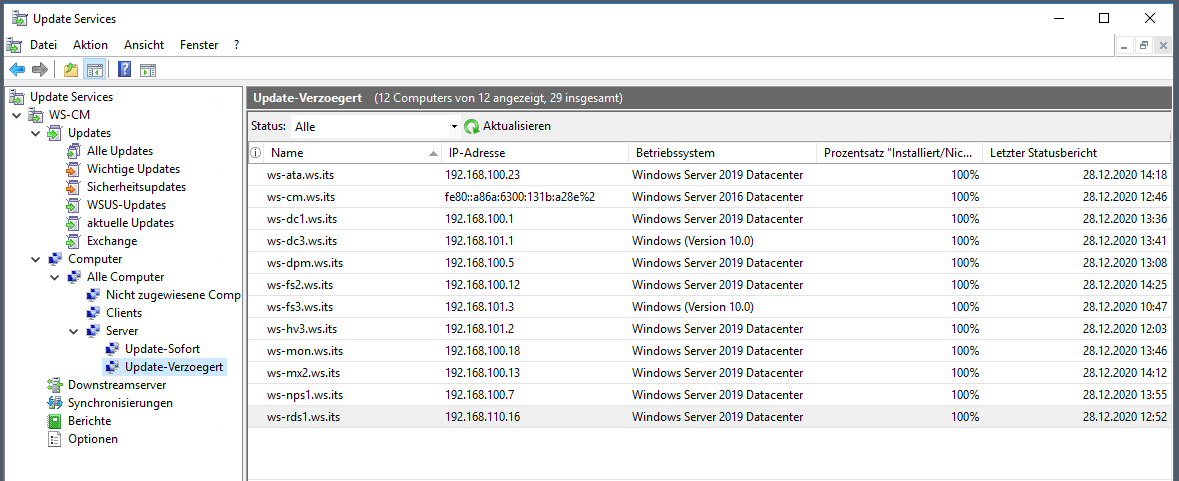Select the ws-rds1.ws.its row

pos(709,416)
